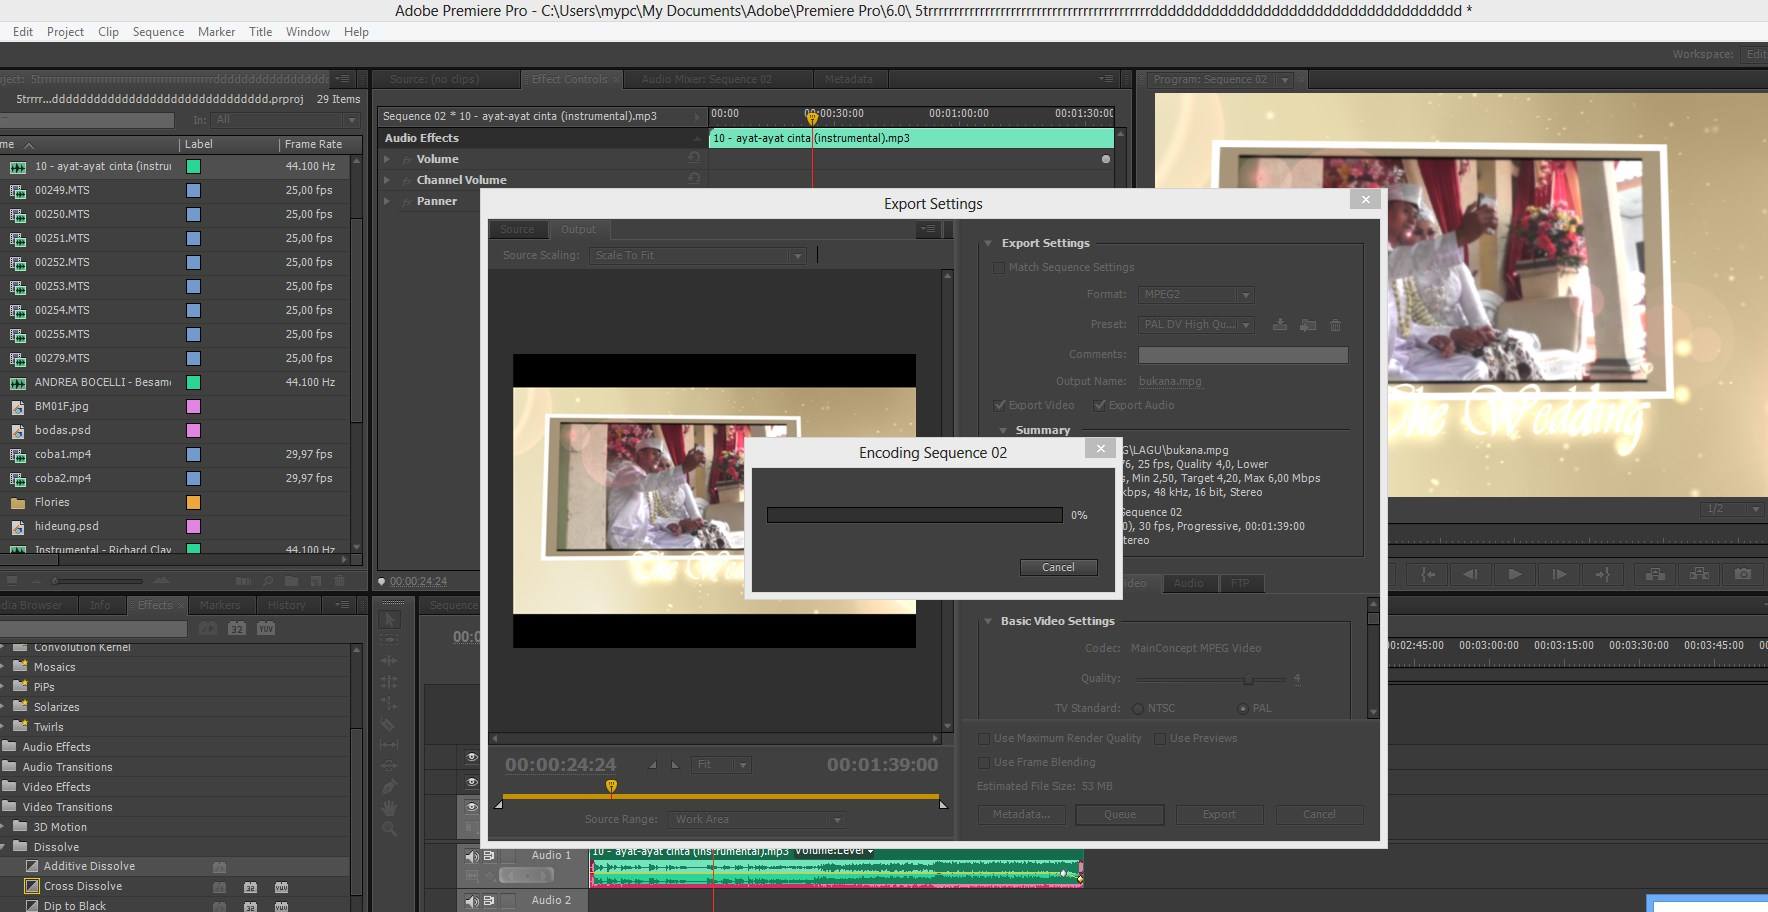Open the Source Range Work Area dropdown

pos(758,820)
